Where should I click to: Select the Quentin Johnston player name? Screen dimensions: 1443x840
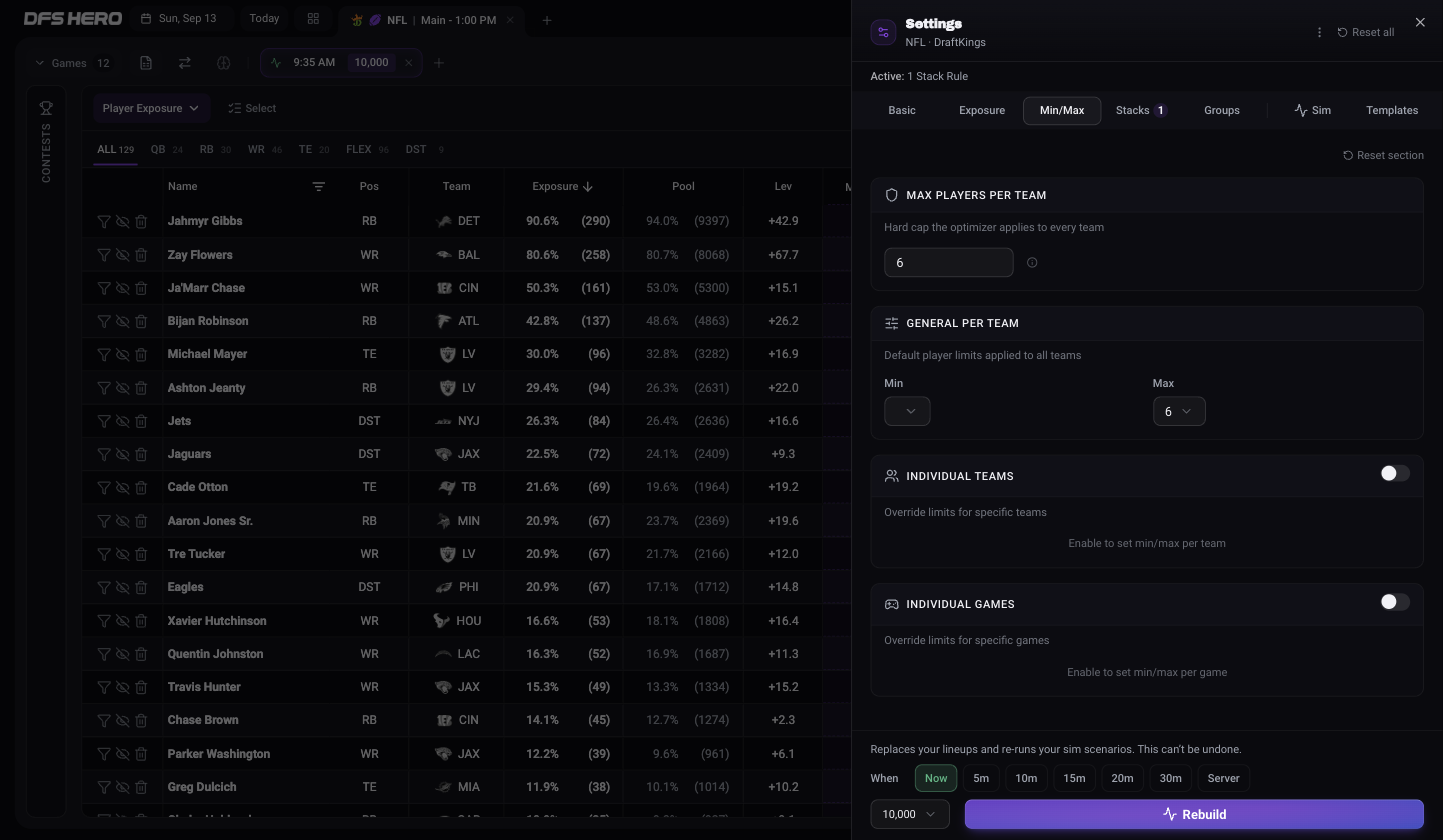tap(215, 654)
